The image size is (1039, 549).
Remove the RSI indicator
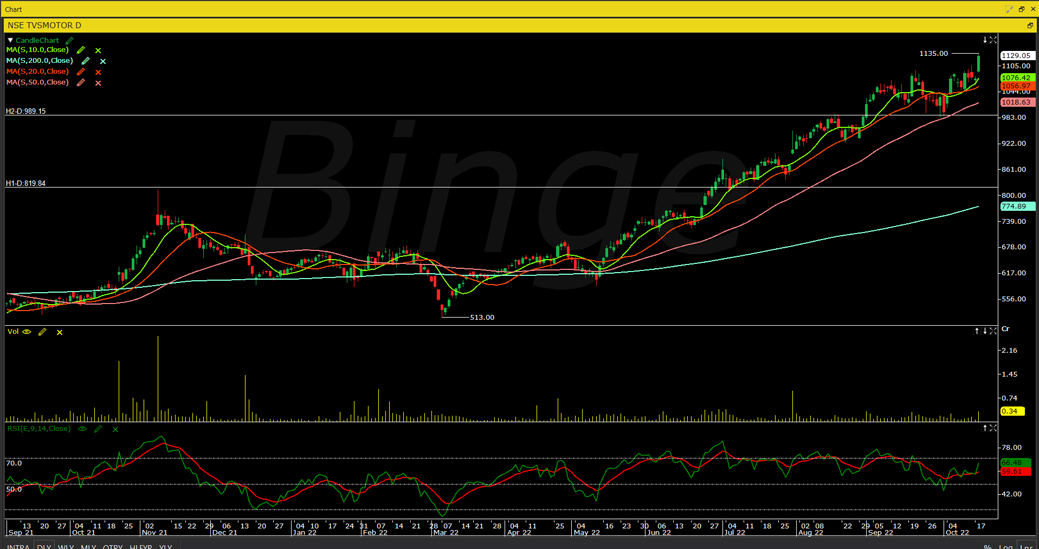[115, 429]
